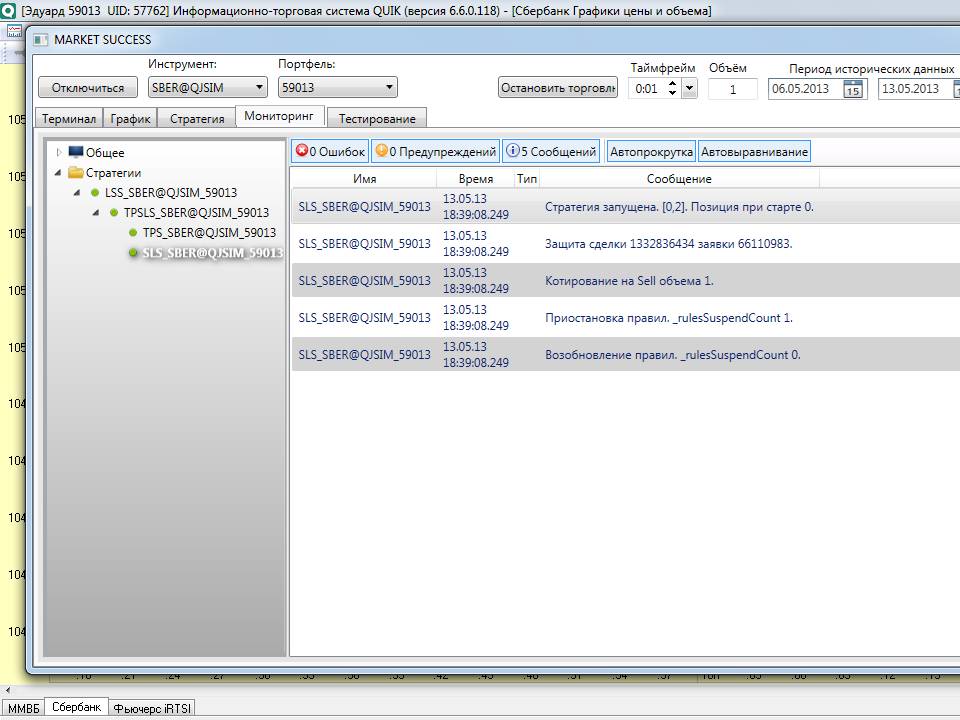Select the SLS_SBER@QJSIM_59013 strategy in tree

coord(211,253)
